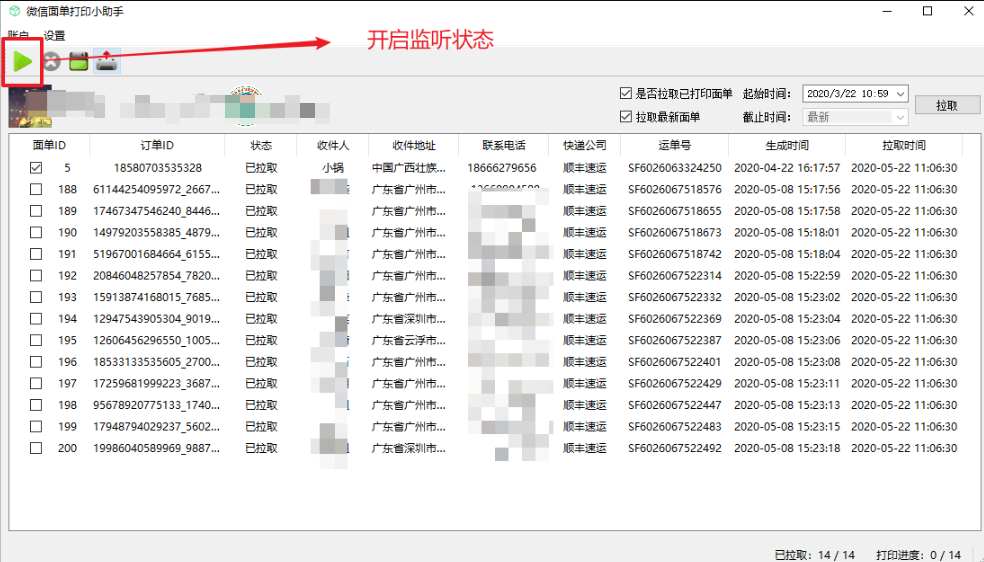Click generation time 2020-05-08 15:23:13
This screenshot has width=984, height=562.
tap(787, 405)
